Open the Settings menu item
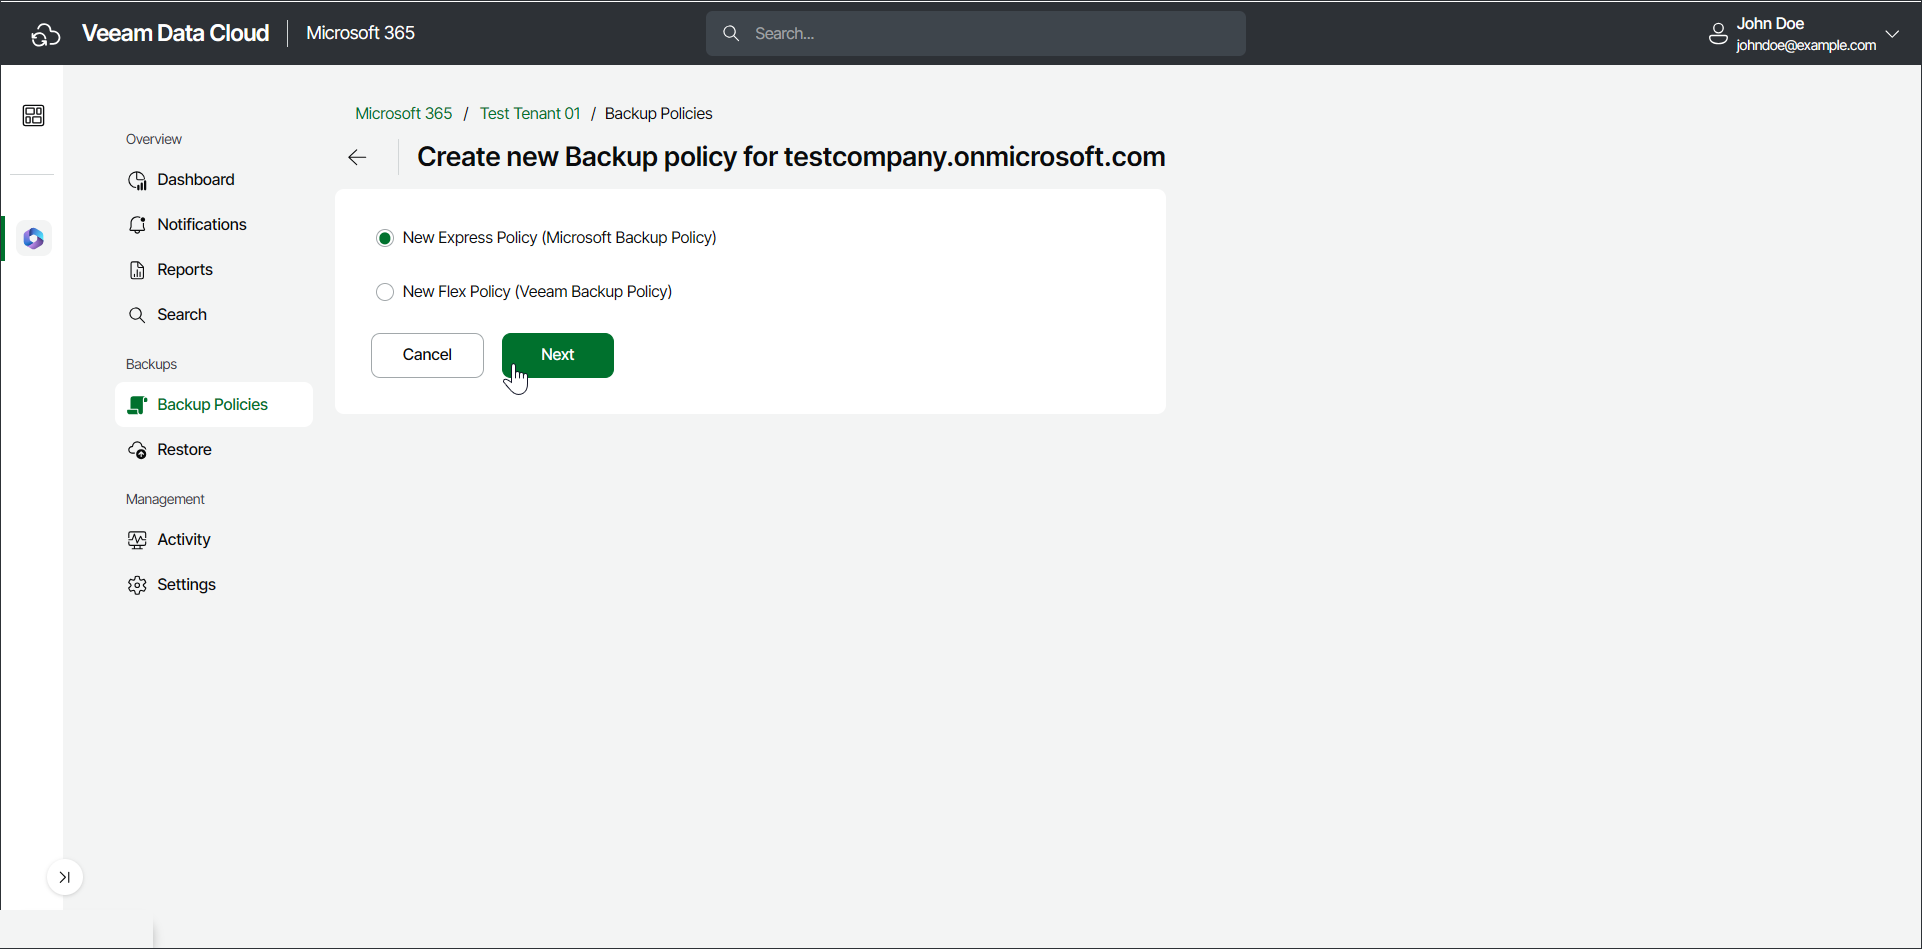Screen dimensions: 1922x949 coord(214,585)
